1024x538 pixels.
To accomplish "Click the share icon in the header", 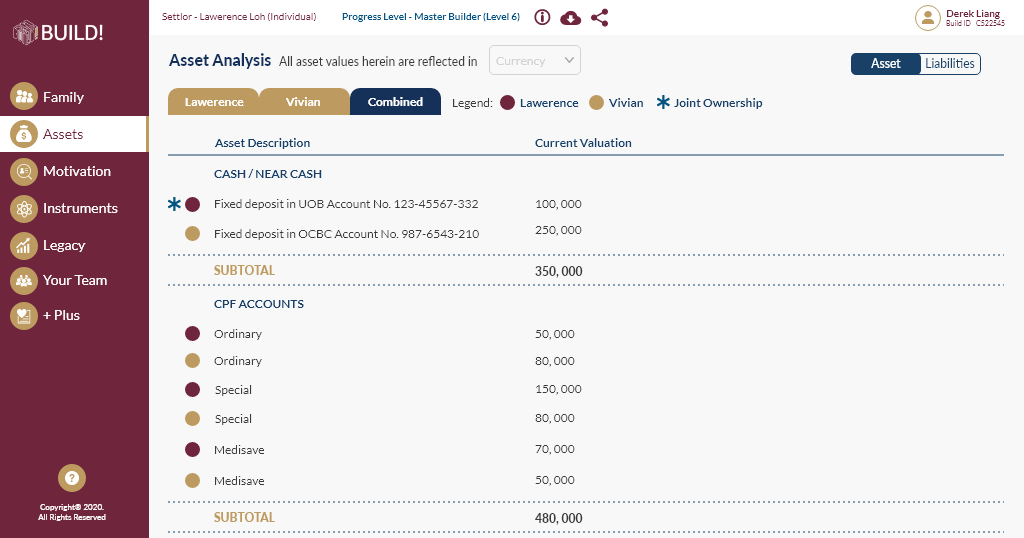I will pos(600,17).
